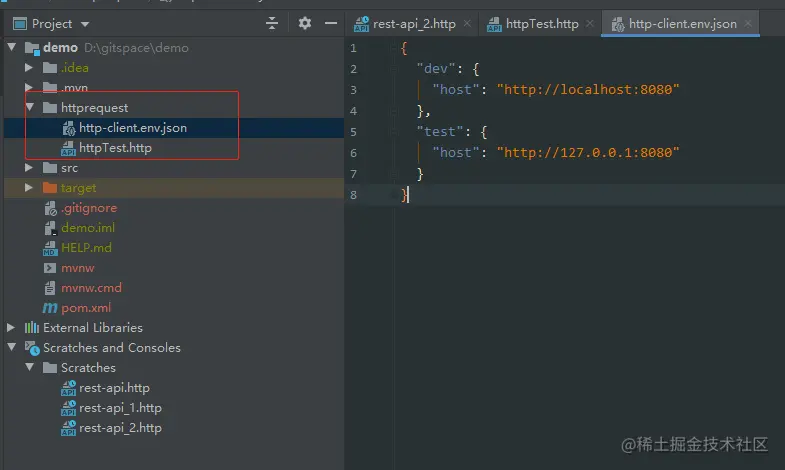This screenshot has height=470, width=785.
Task: Select the httprequest folder icon
Action: click(50, 108)
